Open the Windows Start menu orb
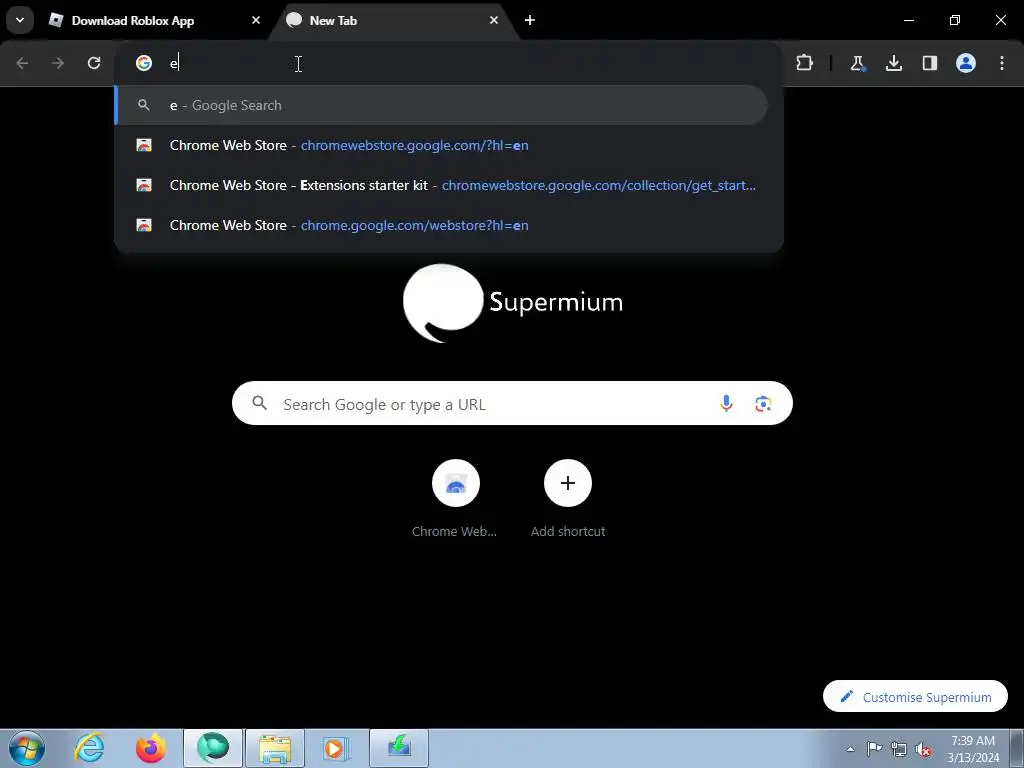The width and height of the screenshot is (1024, 768). pos(27,748)
